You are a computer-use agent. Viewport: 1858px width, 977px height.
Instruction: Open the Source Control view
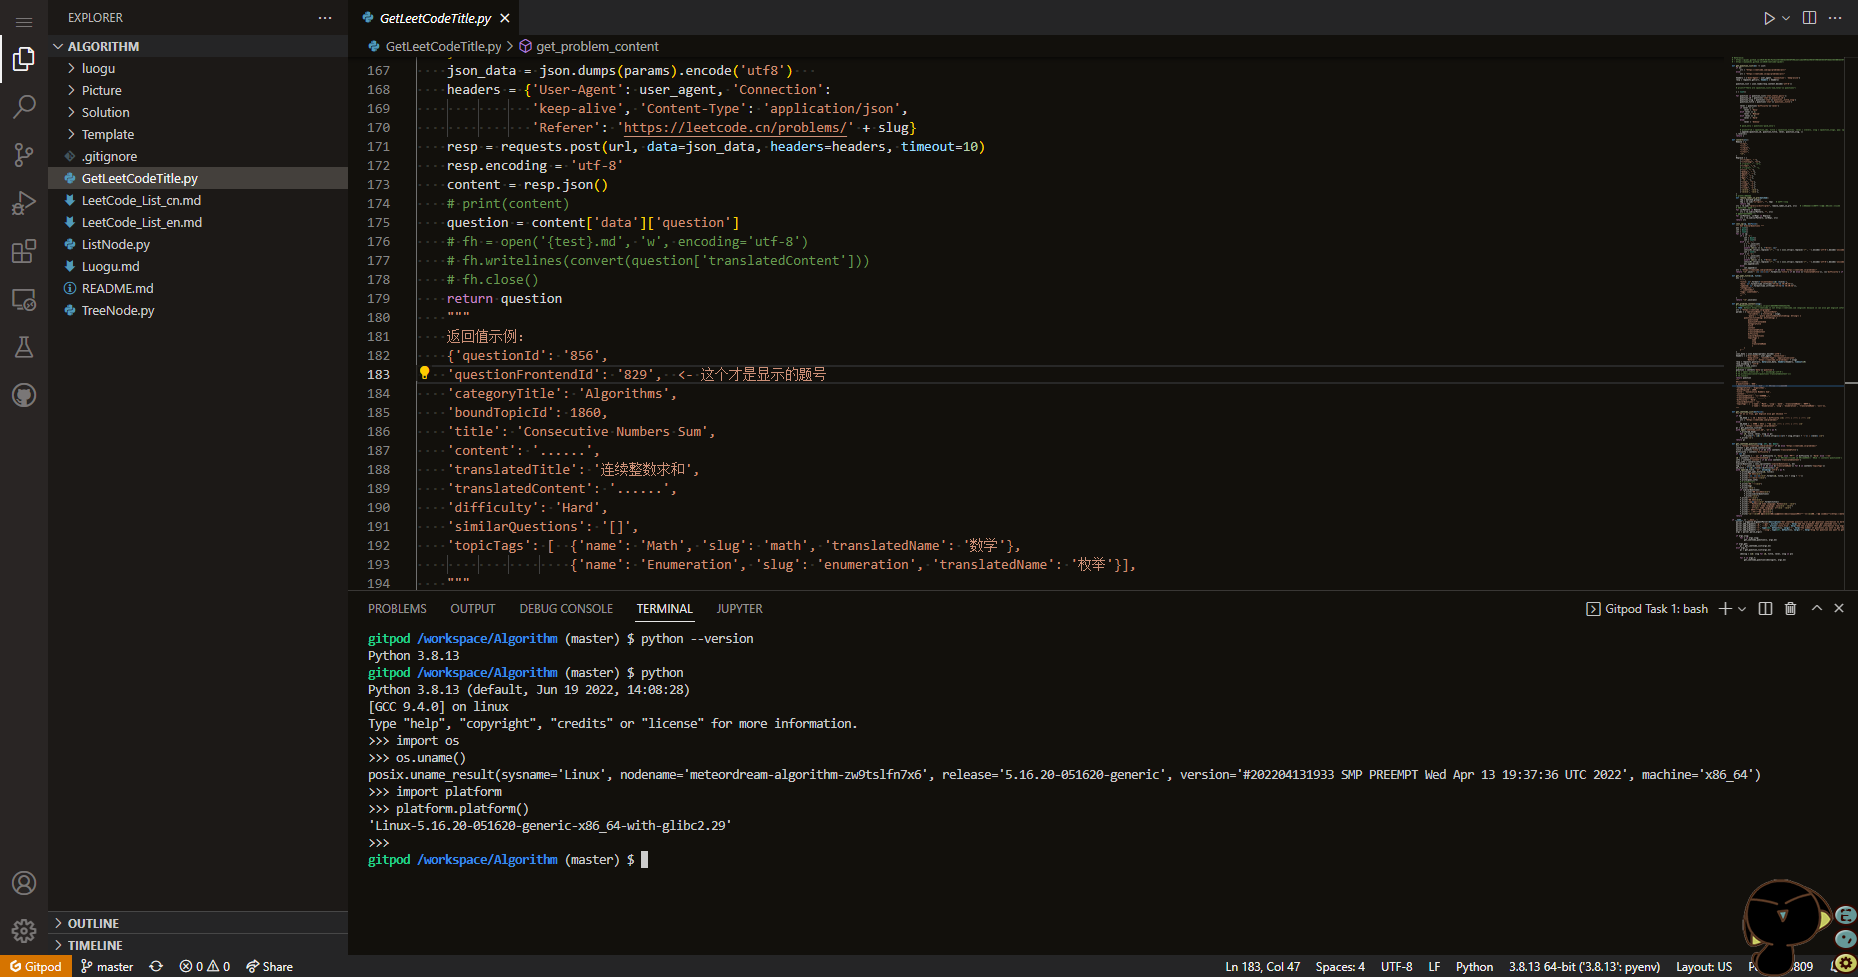click(24, 154)
